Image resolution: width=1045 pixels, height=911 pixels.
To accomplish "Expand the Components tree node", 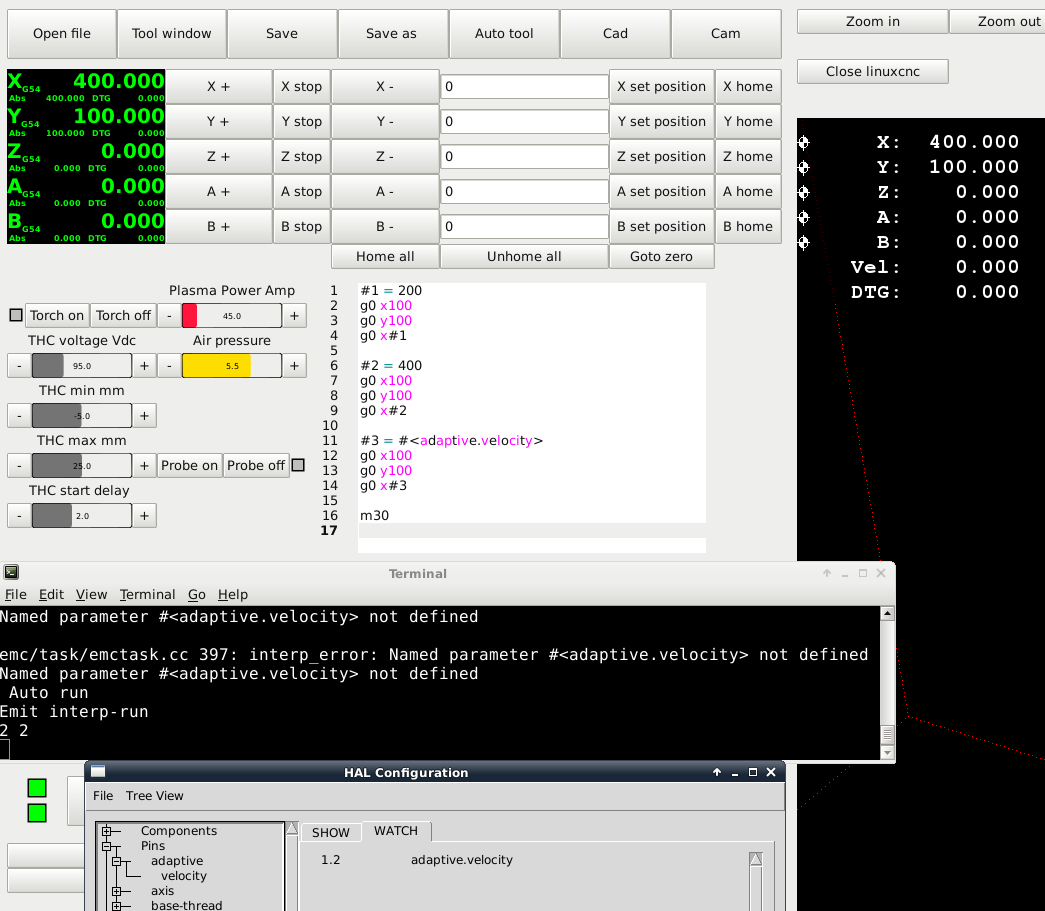I will (107, 831).
